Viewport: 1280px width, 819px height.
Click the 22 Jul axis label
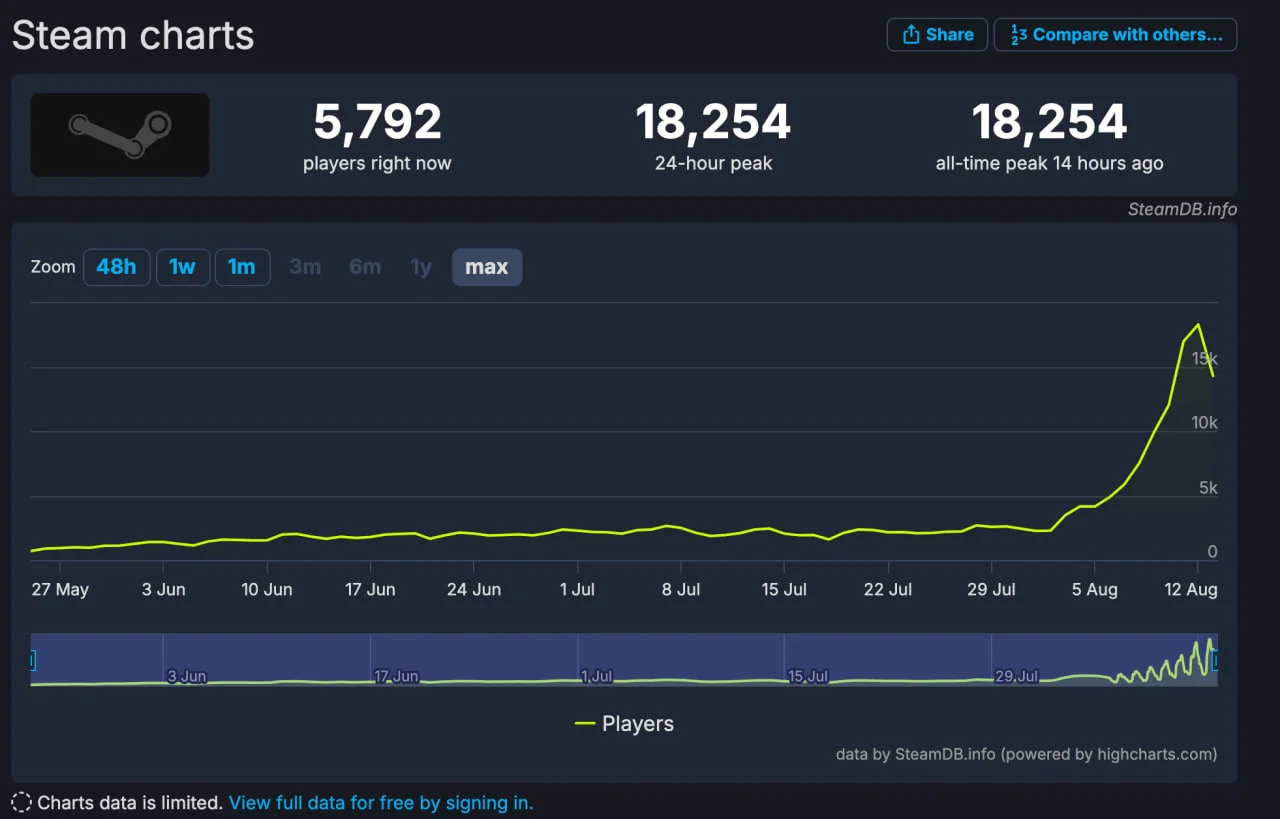pyautogui.click(x=888, y=589)
